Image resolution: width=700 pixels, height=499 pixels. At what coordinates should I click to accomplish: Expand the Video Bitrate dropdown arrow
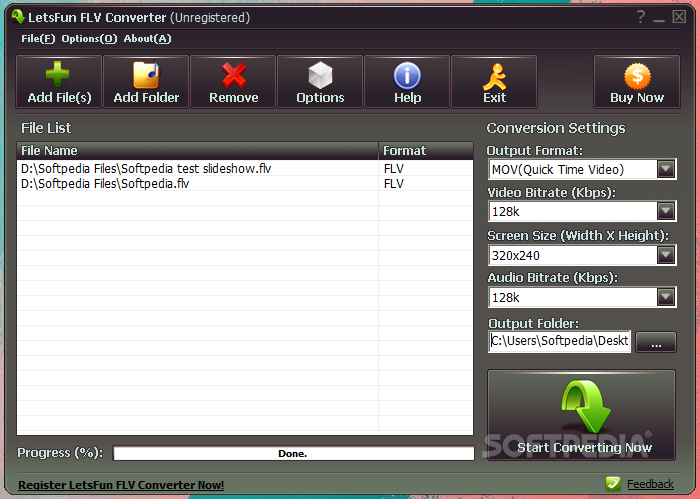tap(666, 211)
